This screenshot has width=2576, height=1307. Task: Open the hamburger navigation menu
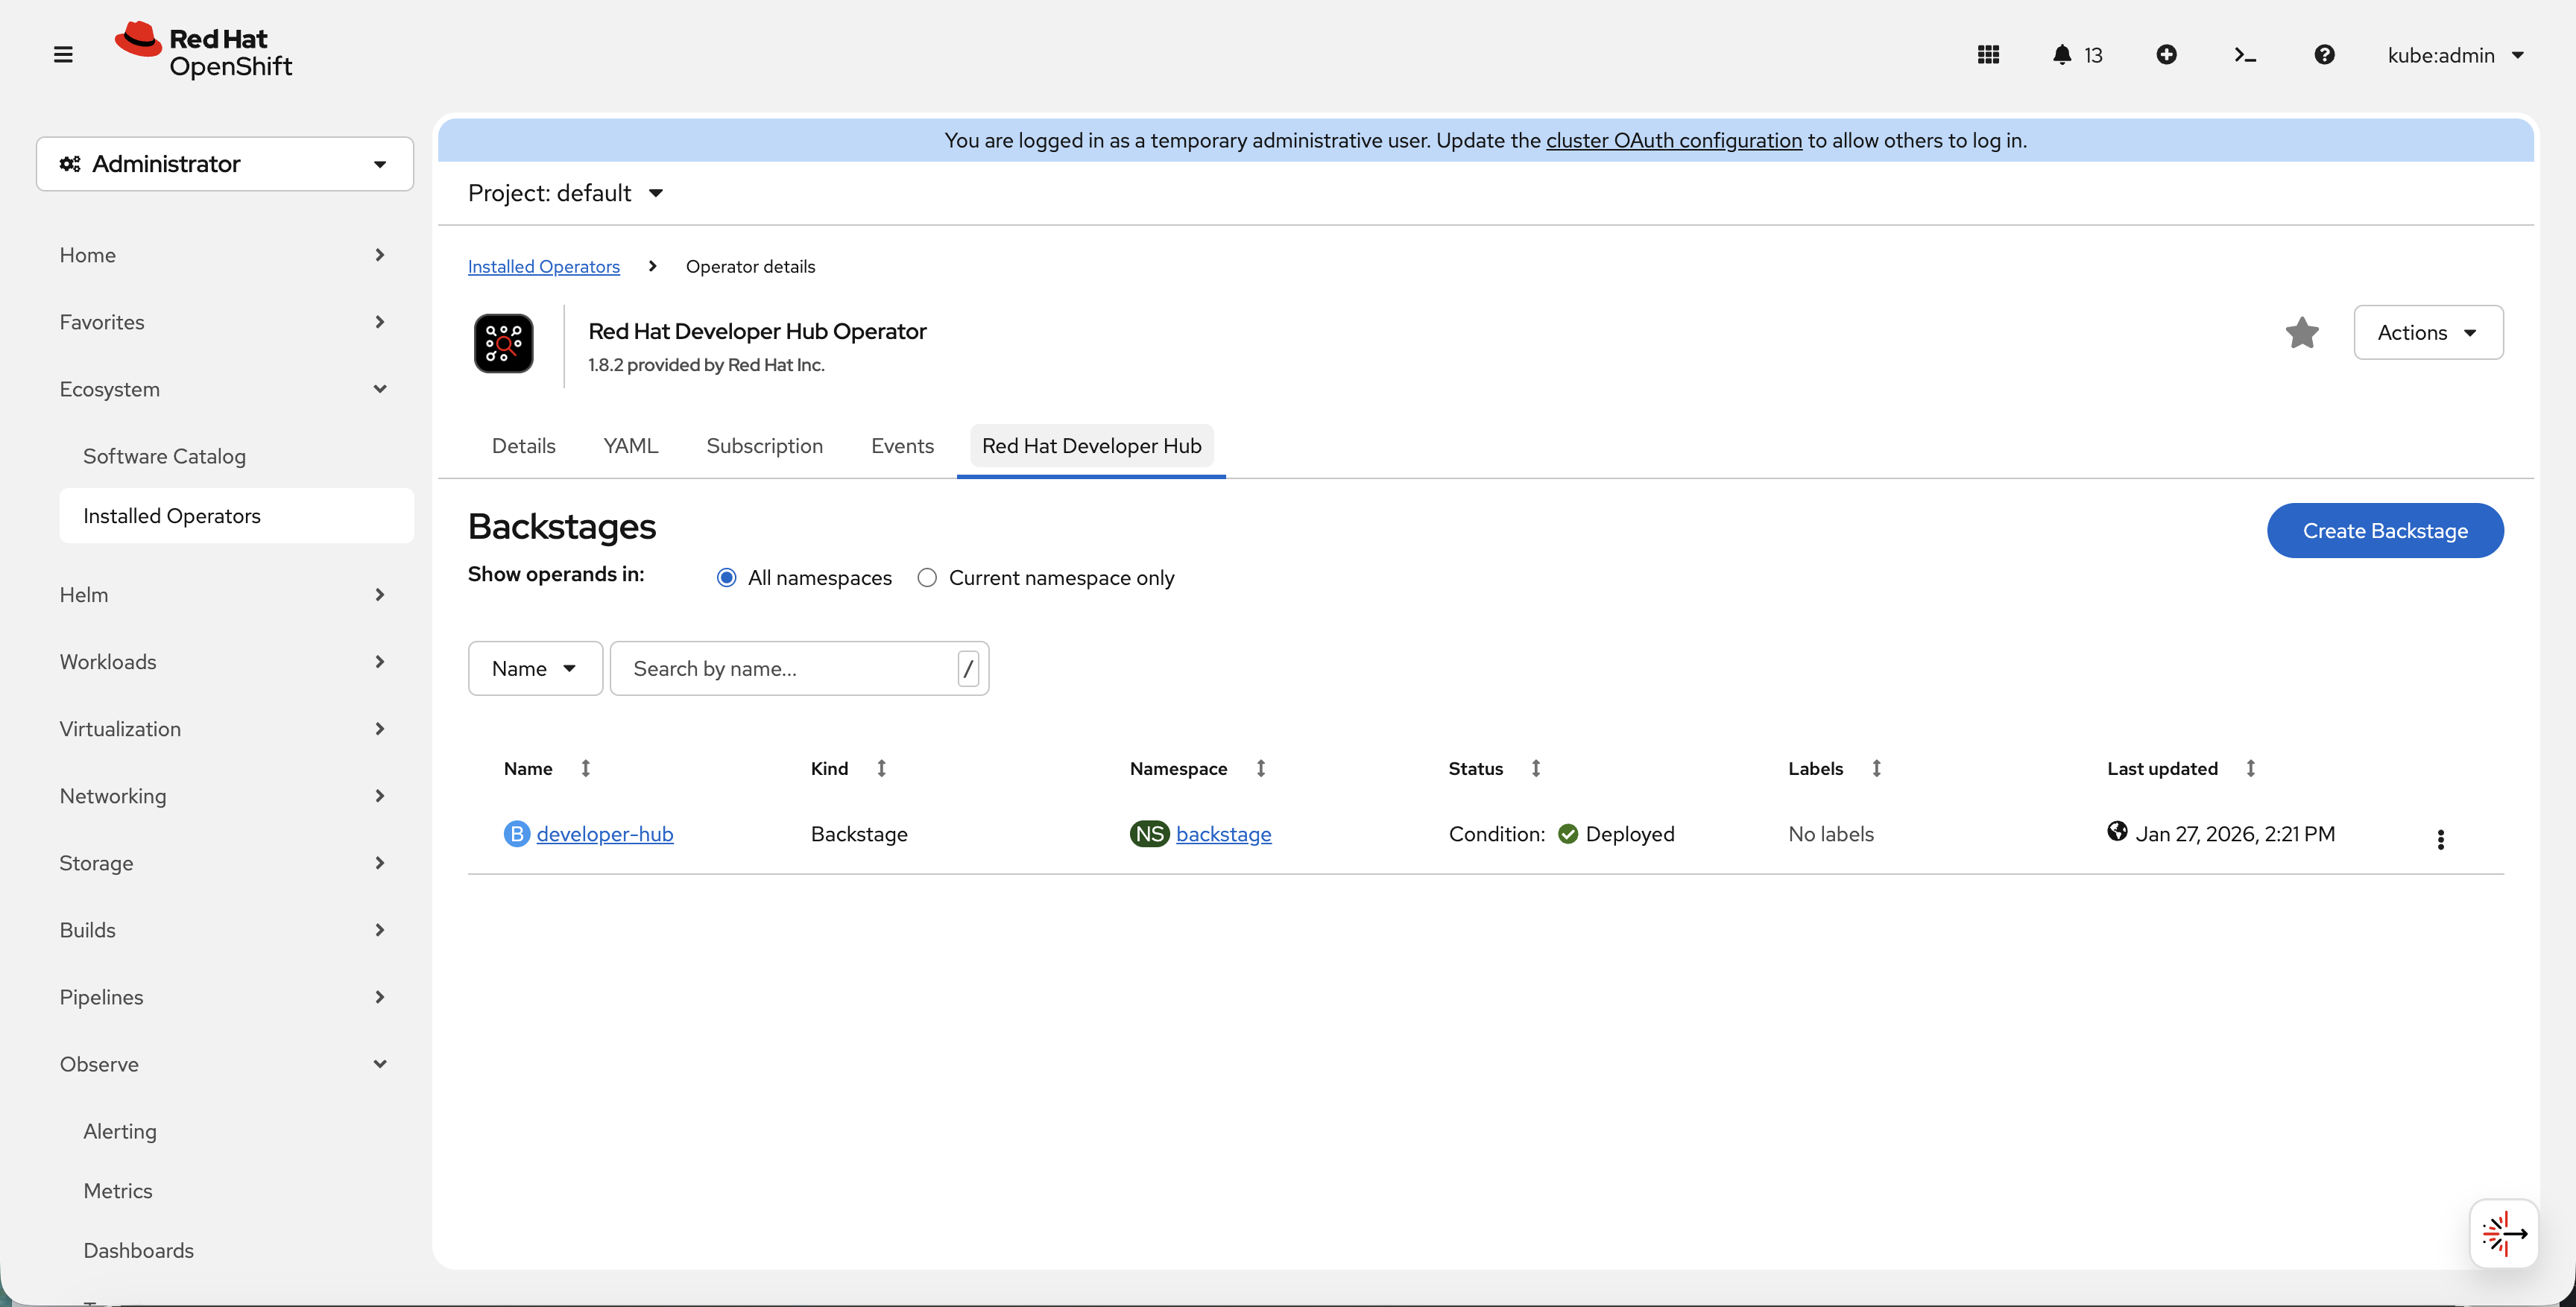pyautogui.click(x=63, y=54)
